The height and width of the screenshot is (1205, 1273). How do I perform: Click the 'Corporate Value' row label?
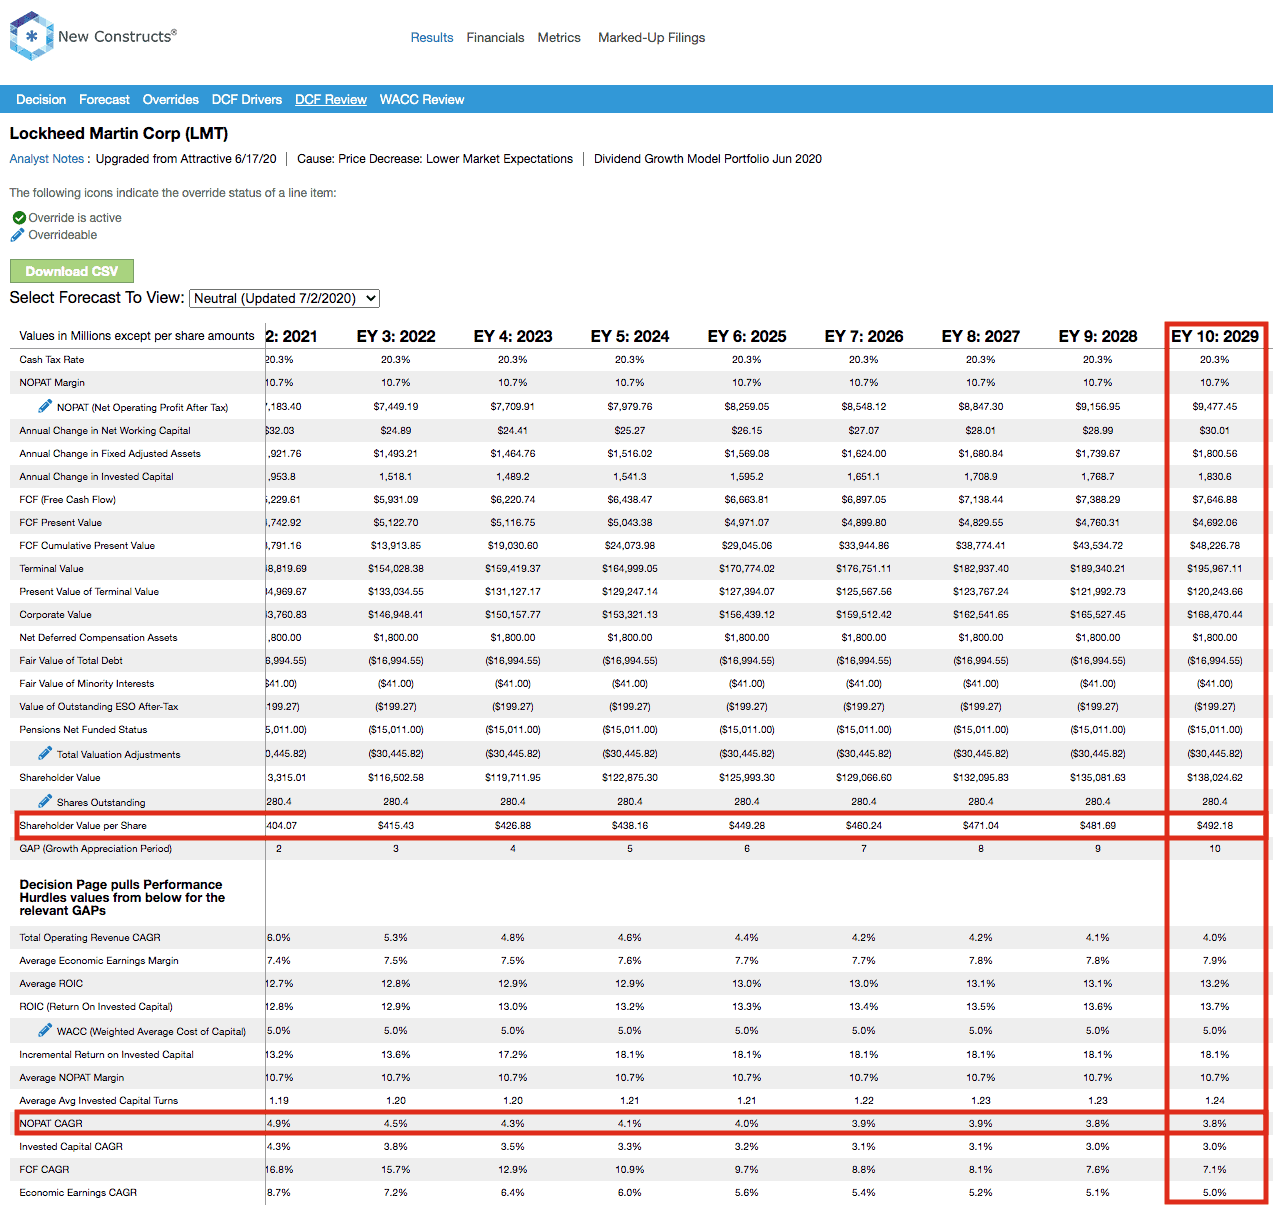56,615
